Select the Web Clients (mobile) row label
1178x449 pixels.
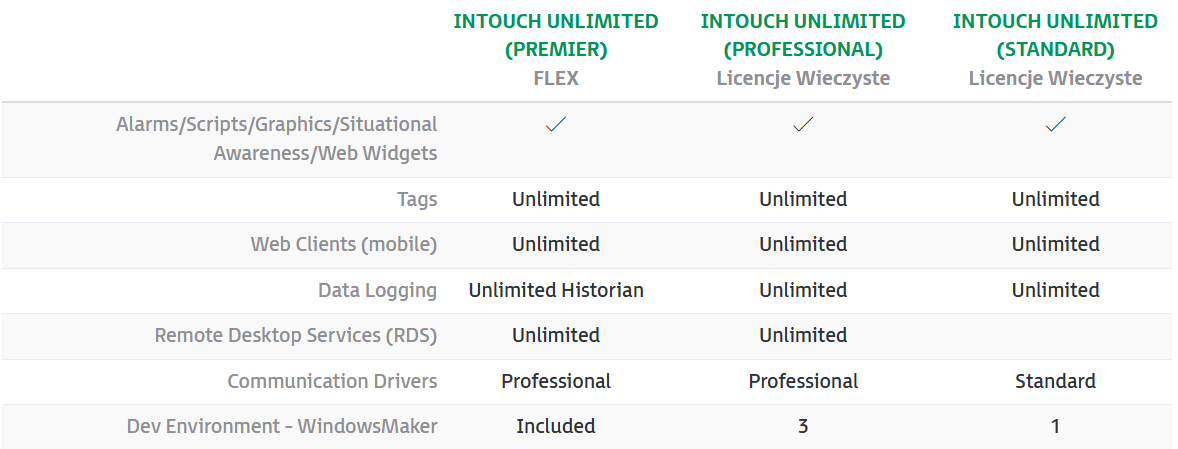coord(344,244)
